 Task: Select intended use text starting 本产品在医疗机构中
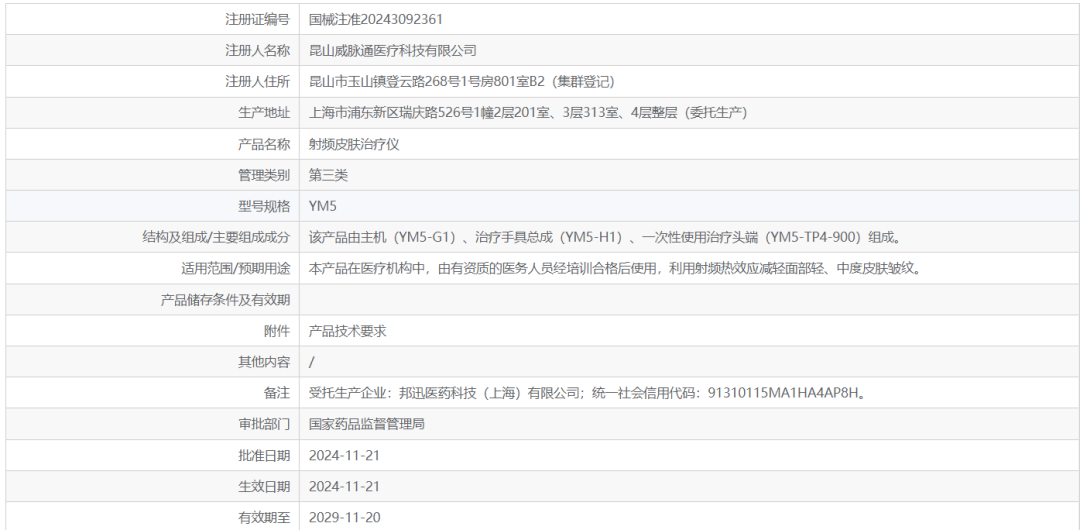point(615,269)
